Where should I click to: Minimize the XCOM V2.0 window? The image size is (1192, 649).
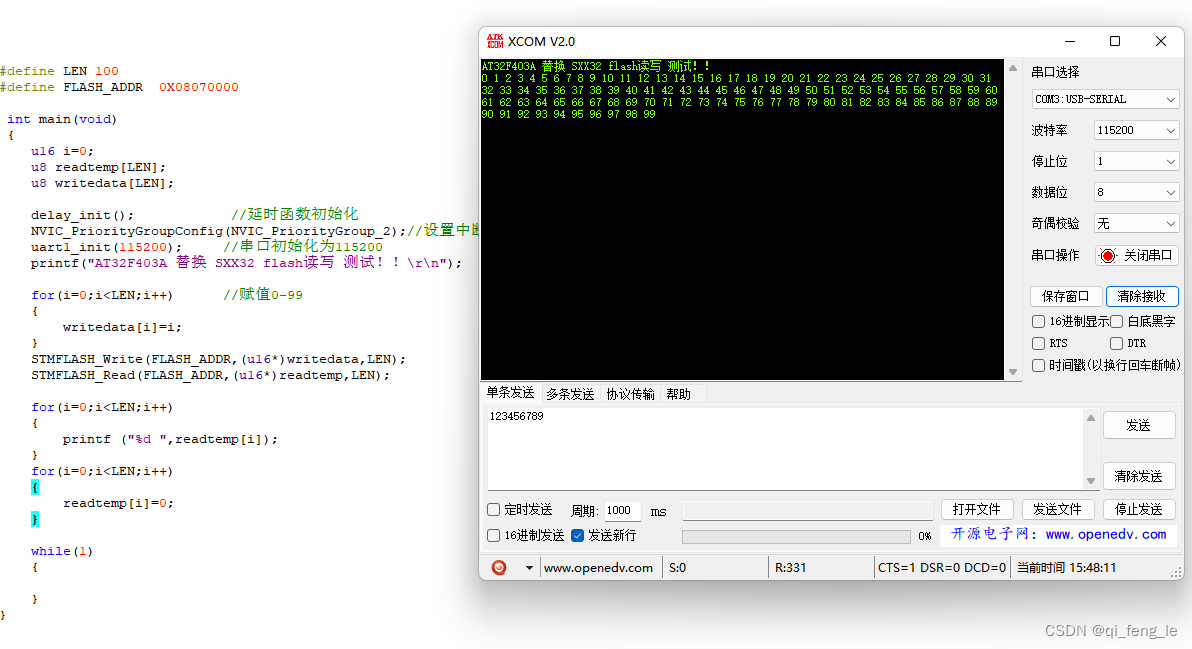pyautogui.click(x=1070, y=41)
